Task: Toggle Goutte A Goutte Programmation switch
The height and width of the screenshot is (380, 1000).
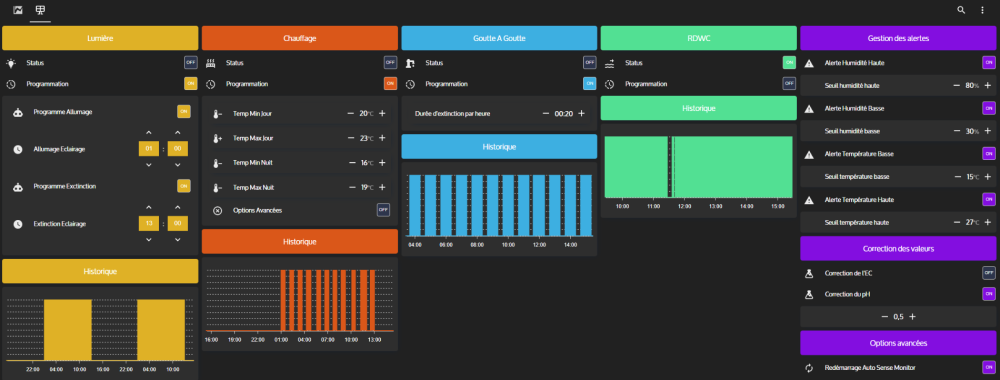Action: pos(590,84)
